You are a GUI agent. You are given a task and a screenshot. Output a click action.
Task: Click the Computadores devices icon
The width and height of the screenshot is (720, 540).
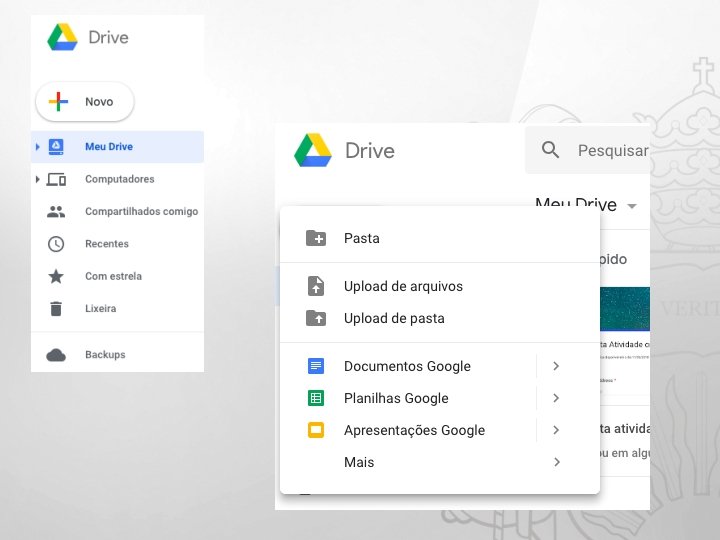pyautogui.click(x=56, y=179)
